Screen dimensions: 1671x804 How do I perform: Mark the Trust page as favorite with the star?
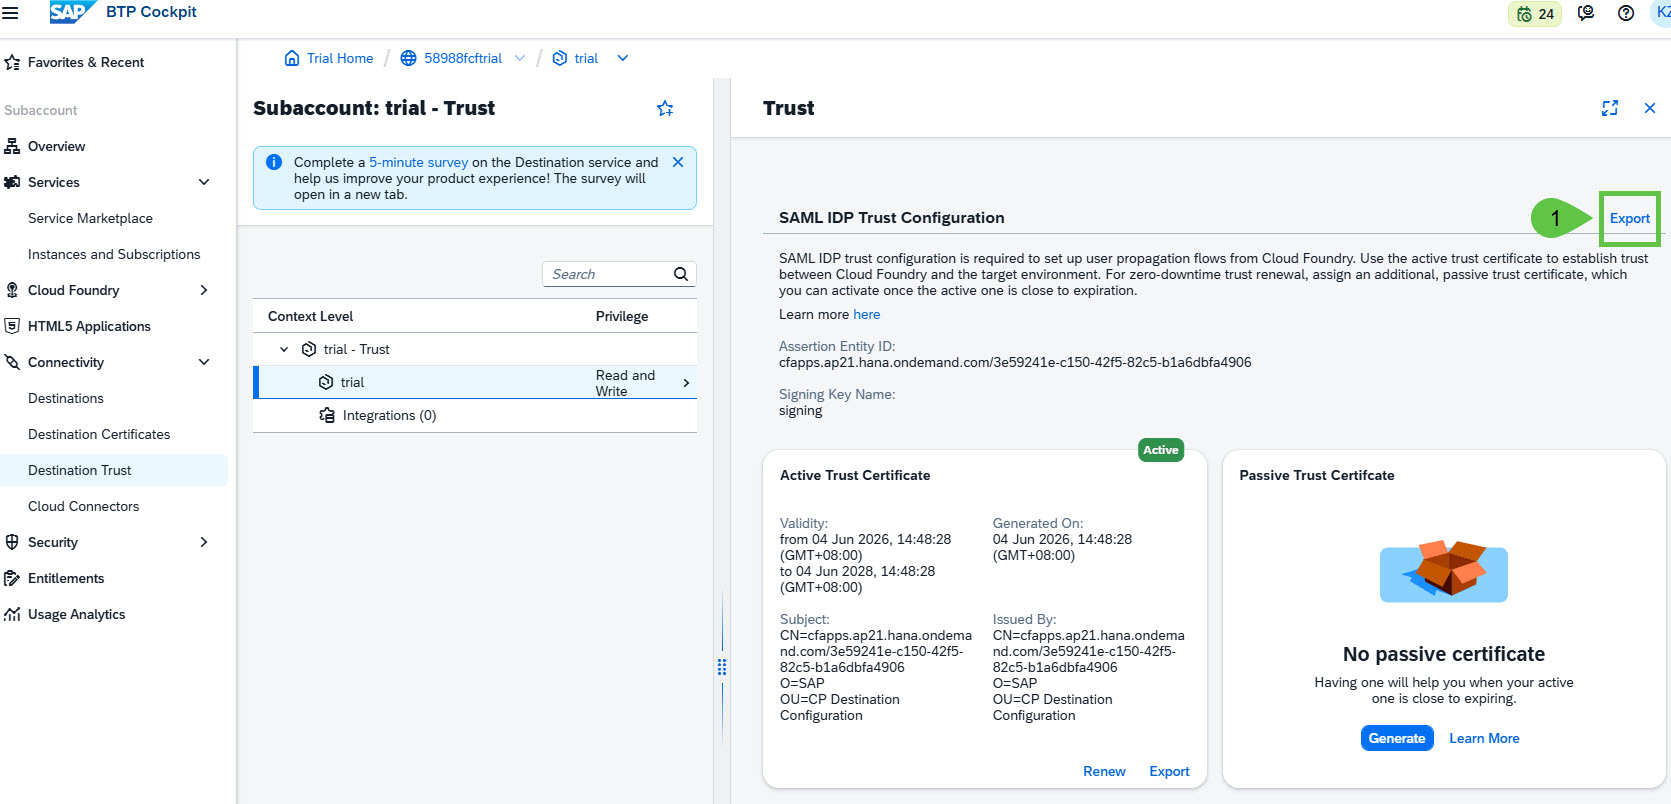[665, 108]
